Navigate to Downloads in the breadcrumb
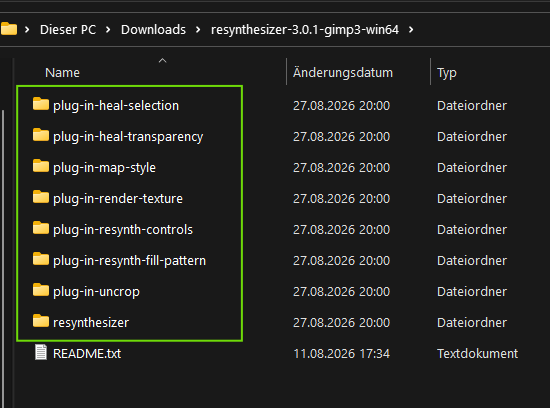550x408 pixels. coord(153,30)
